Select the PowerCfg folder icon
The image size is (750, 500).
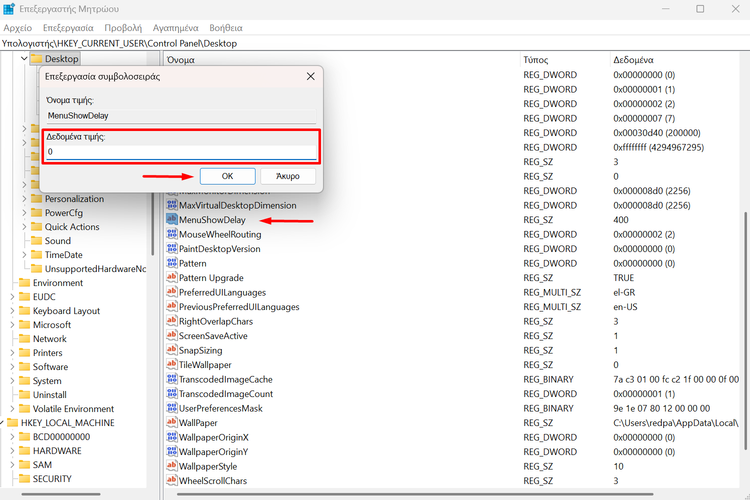(x=36, y=213)
